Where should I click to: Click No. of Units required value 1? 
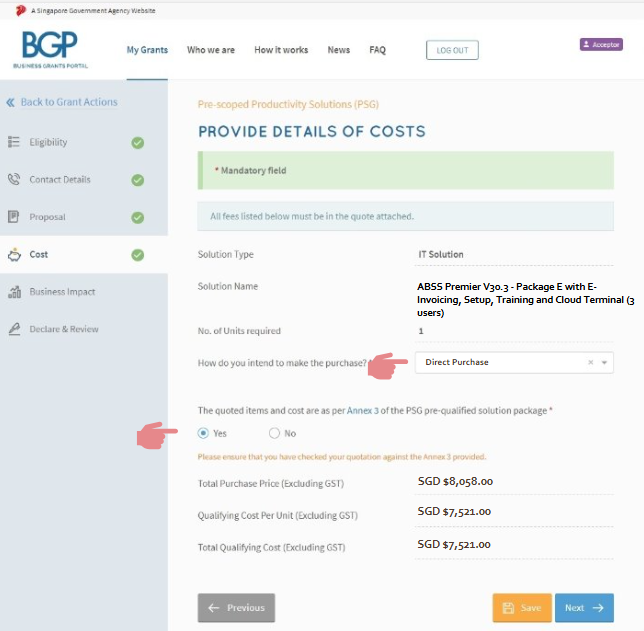pyautogui.click(x=421, y=331)
